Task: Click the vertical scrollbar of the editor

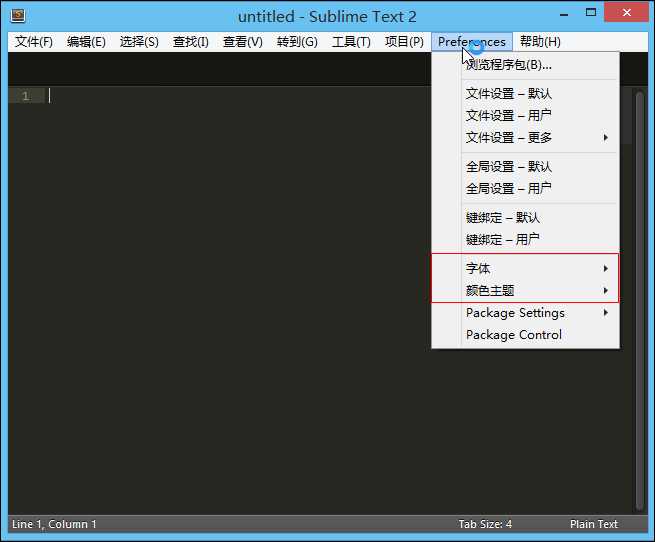Action: point(639,299)
